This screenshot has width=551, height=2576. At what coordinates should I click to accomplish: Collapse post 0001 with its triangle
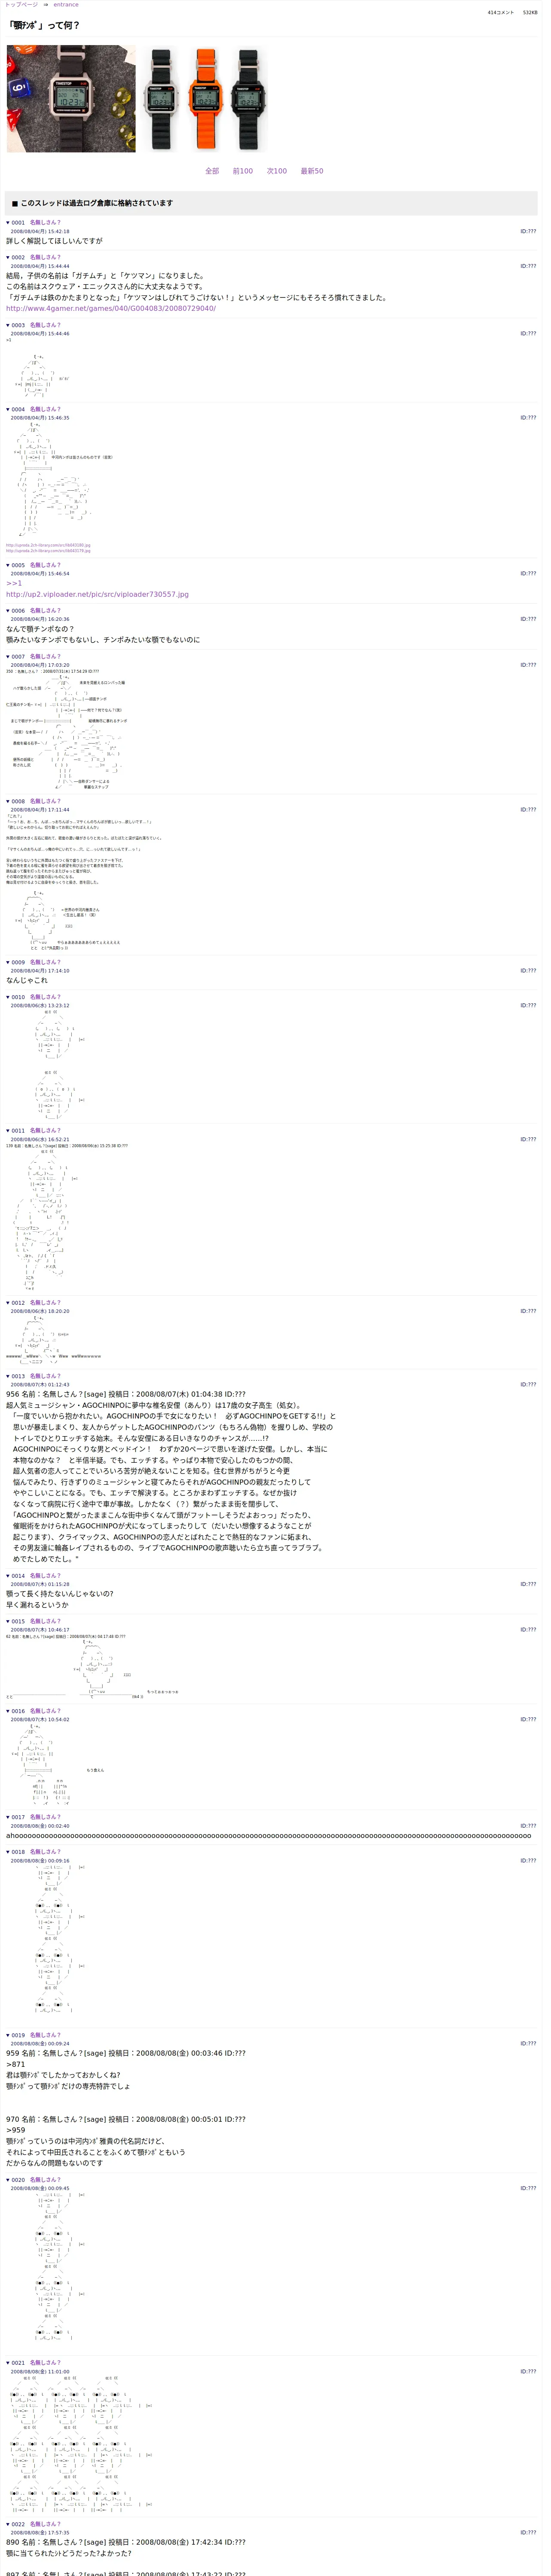pos(8,223)
